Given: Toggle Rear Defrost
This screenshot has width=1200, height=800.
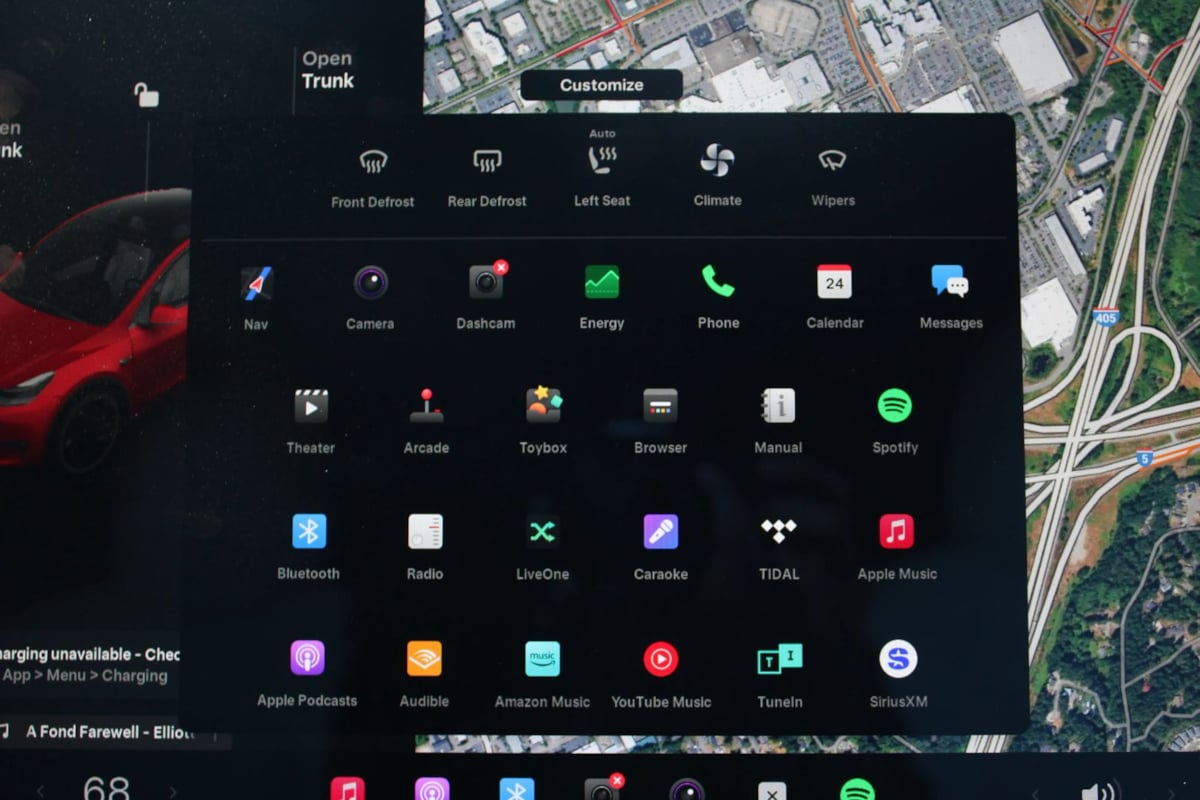Looking at the screenshot, I should [487, 162].
